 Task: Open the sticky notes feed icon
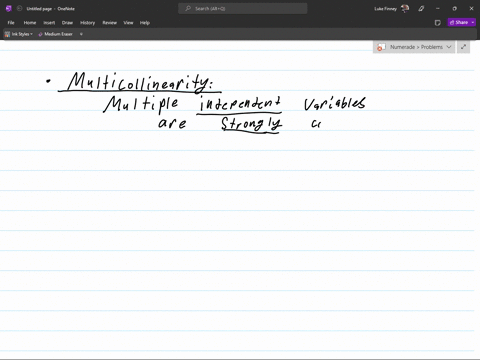(x=438, y=23)
